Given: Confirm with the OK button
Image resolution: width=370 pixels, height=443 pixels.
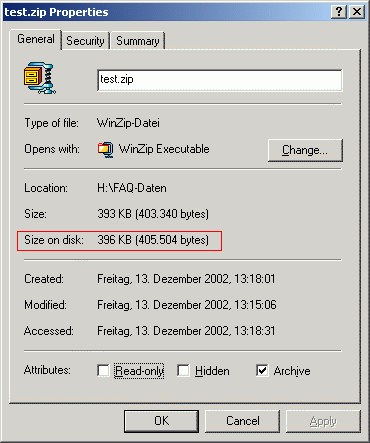Looking at the screenshot, I should point(161,421).
